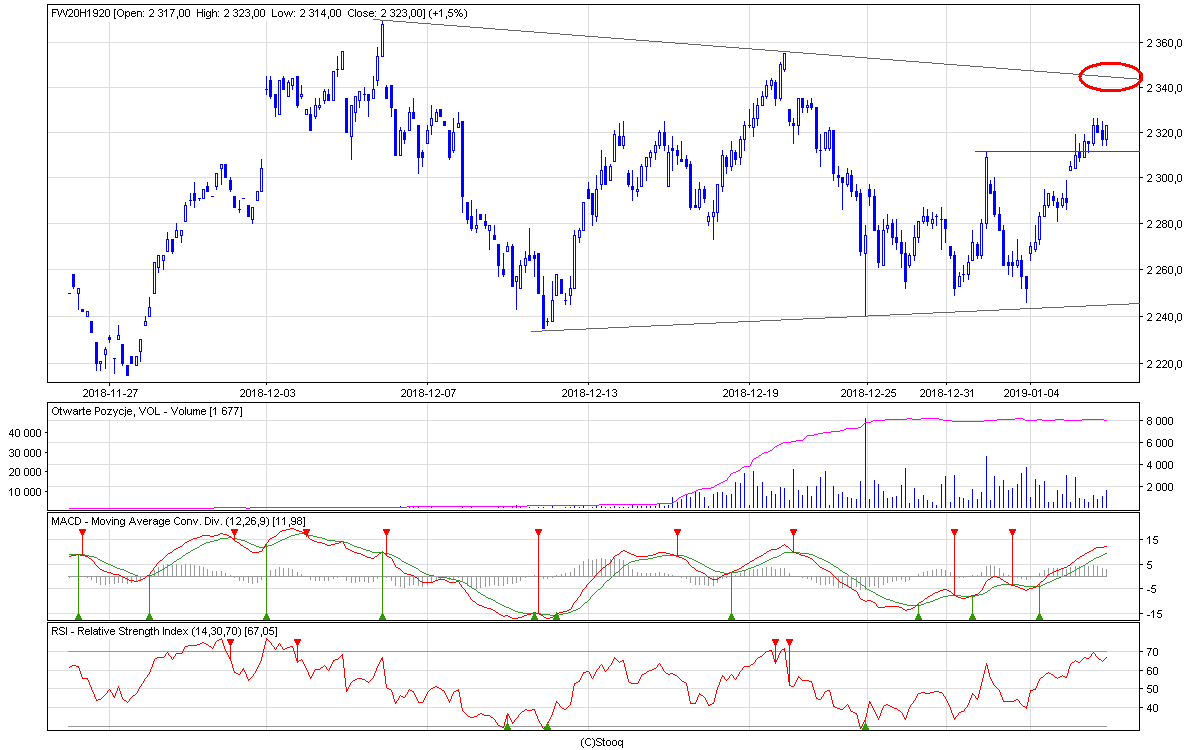Click the (C)Stooq copyright text

click(602, 742)
